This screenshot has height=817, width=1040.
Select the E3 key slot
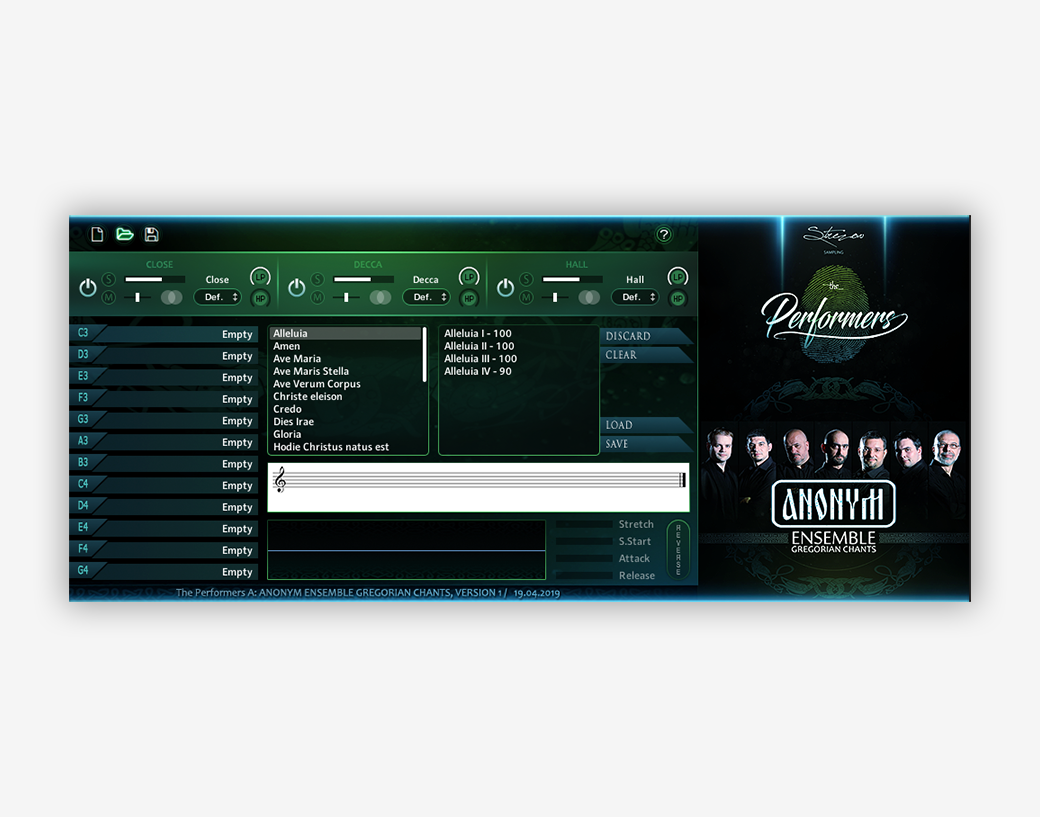click(x=164, y=377)
